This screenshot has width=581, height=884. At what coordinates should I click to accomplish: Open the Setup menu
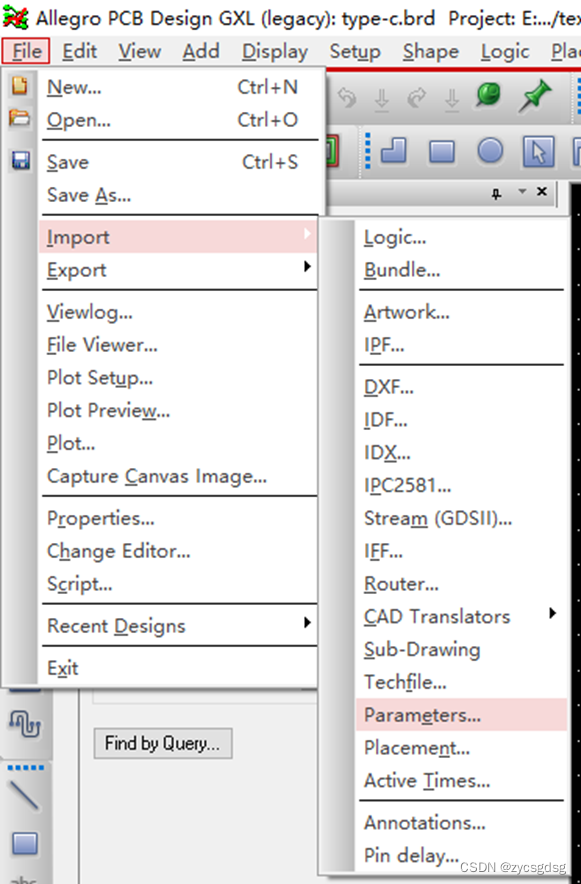click(x=355, y=51)
